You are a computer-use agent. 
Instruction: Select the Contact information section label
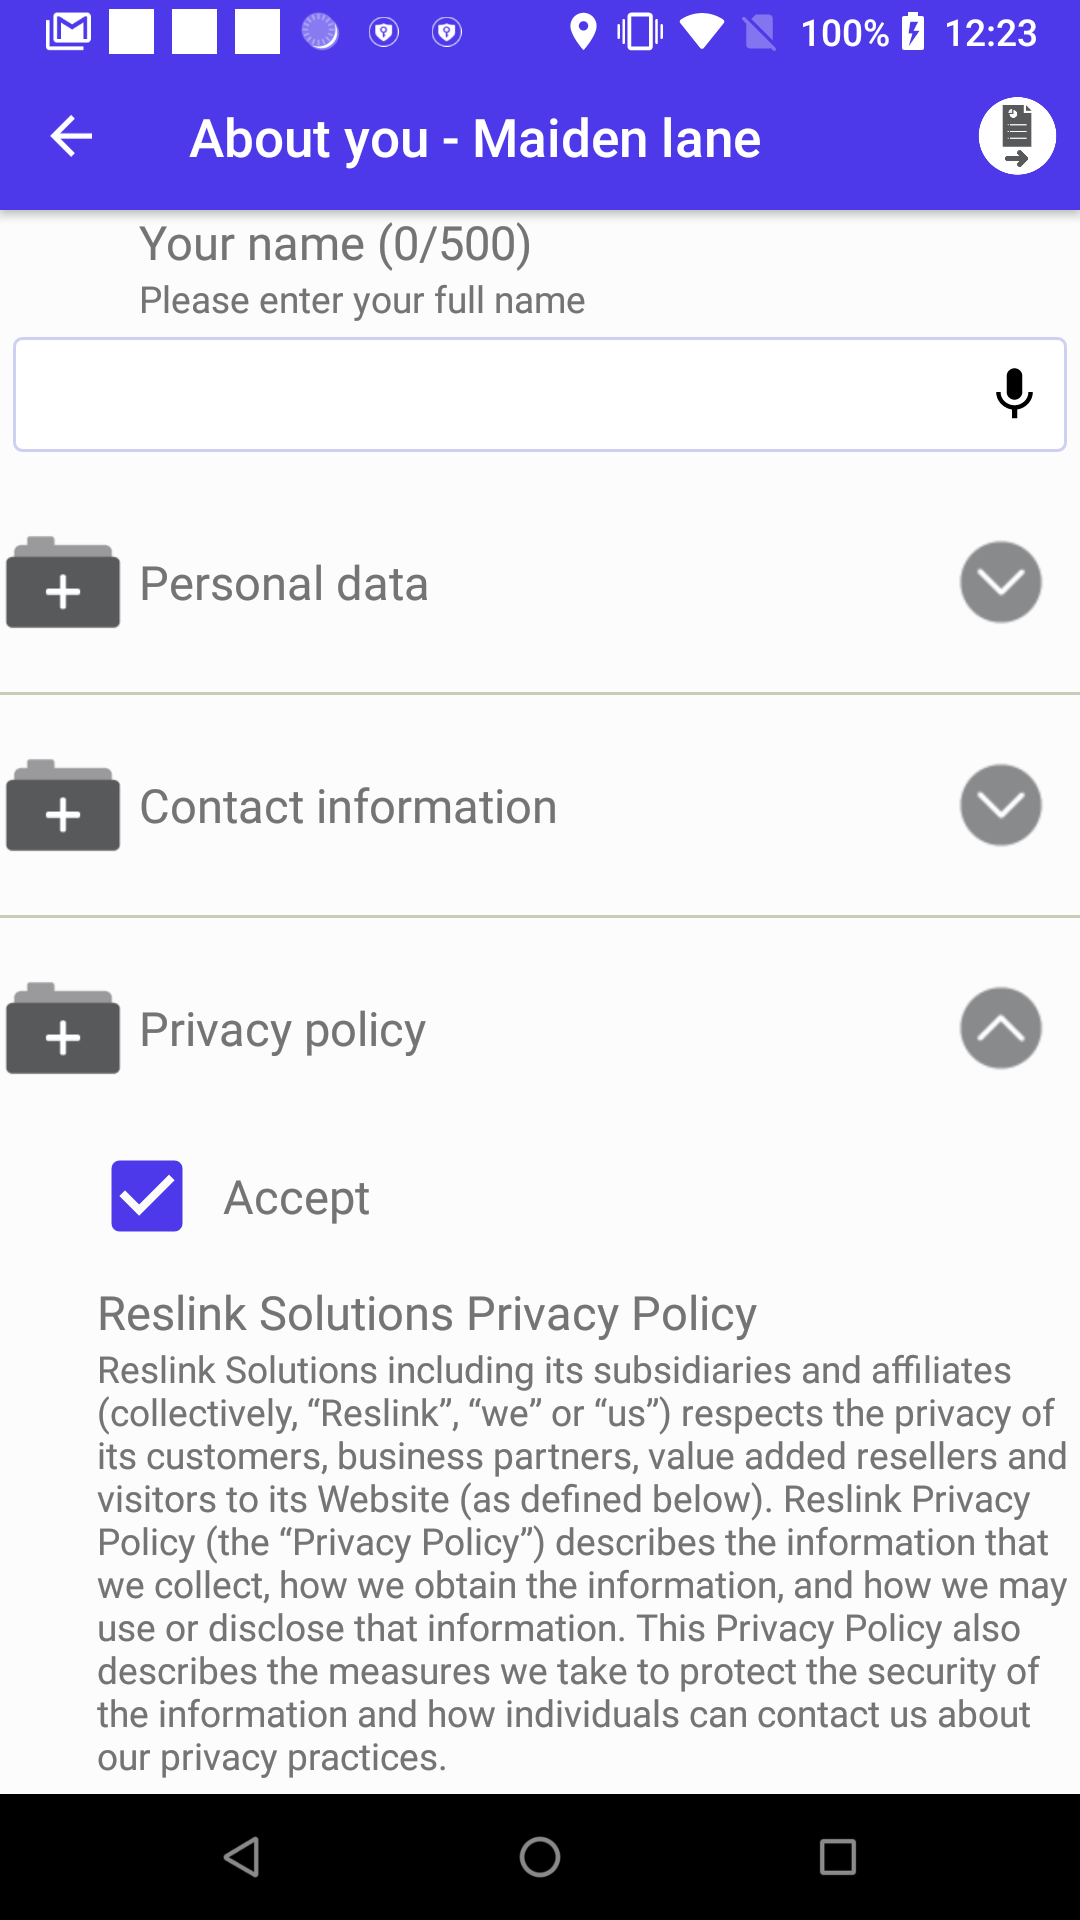(x=348, y=807)
